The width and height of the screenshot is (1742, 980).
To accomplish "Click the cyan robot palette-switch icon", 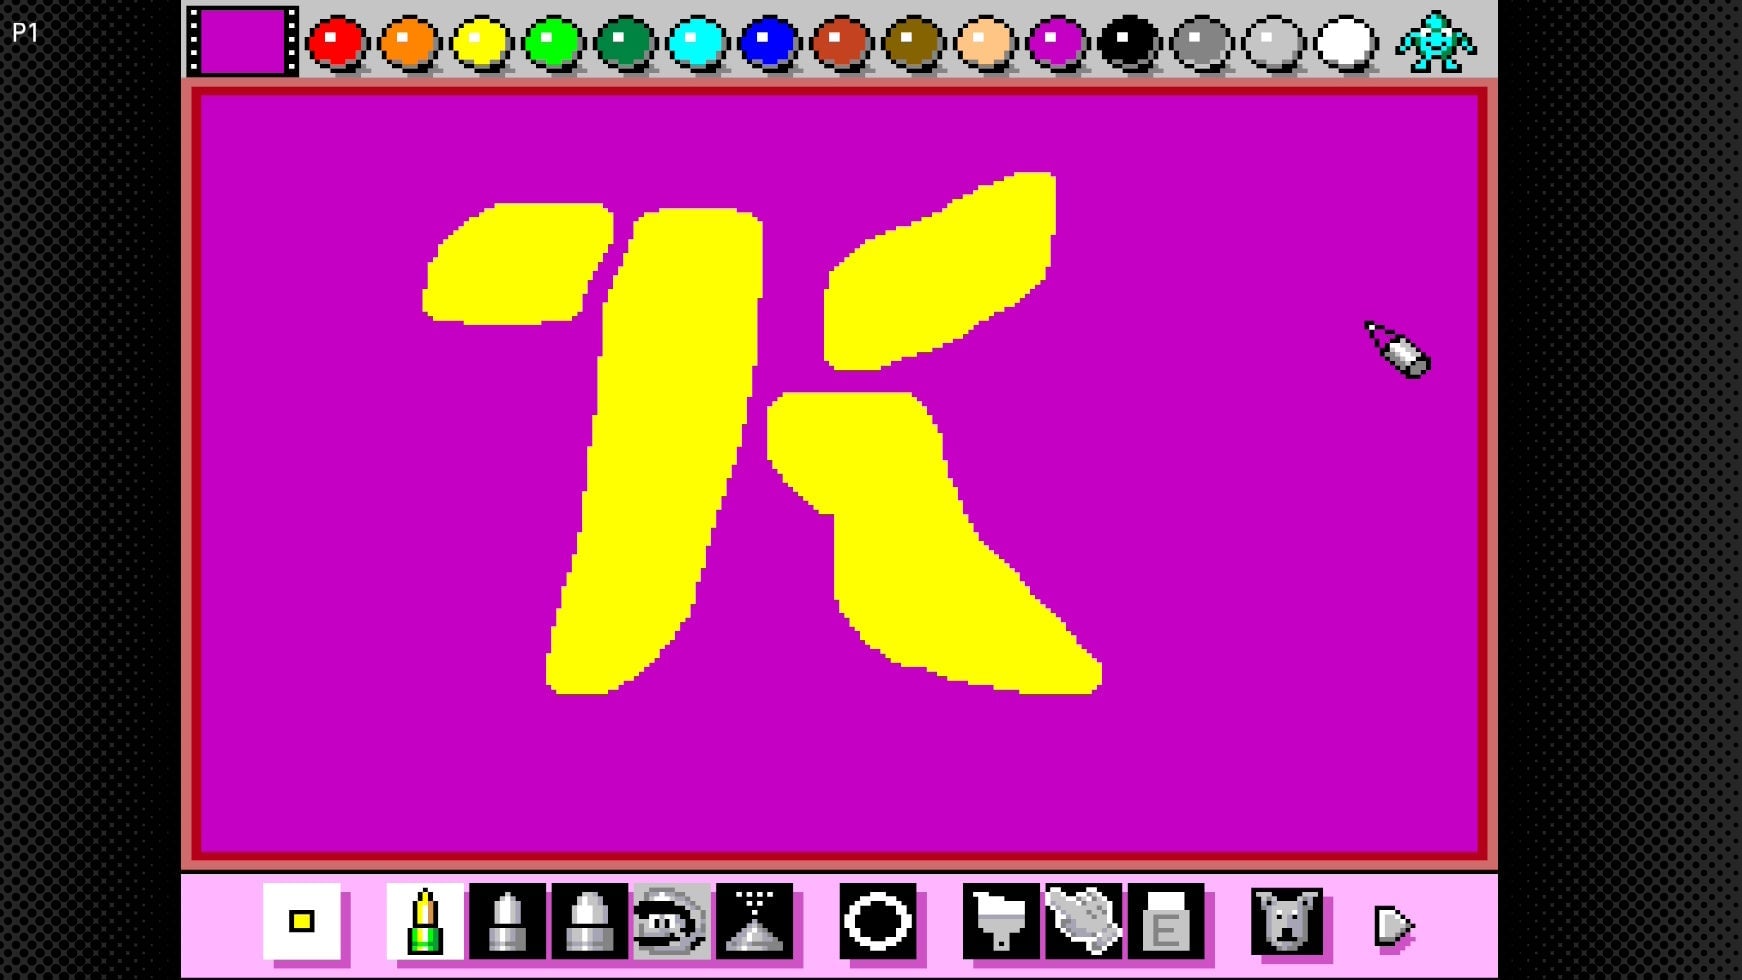I will (x=1436, y=42).
